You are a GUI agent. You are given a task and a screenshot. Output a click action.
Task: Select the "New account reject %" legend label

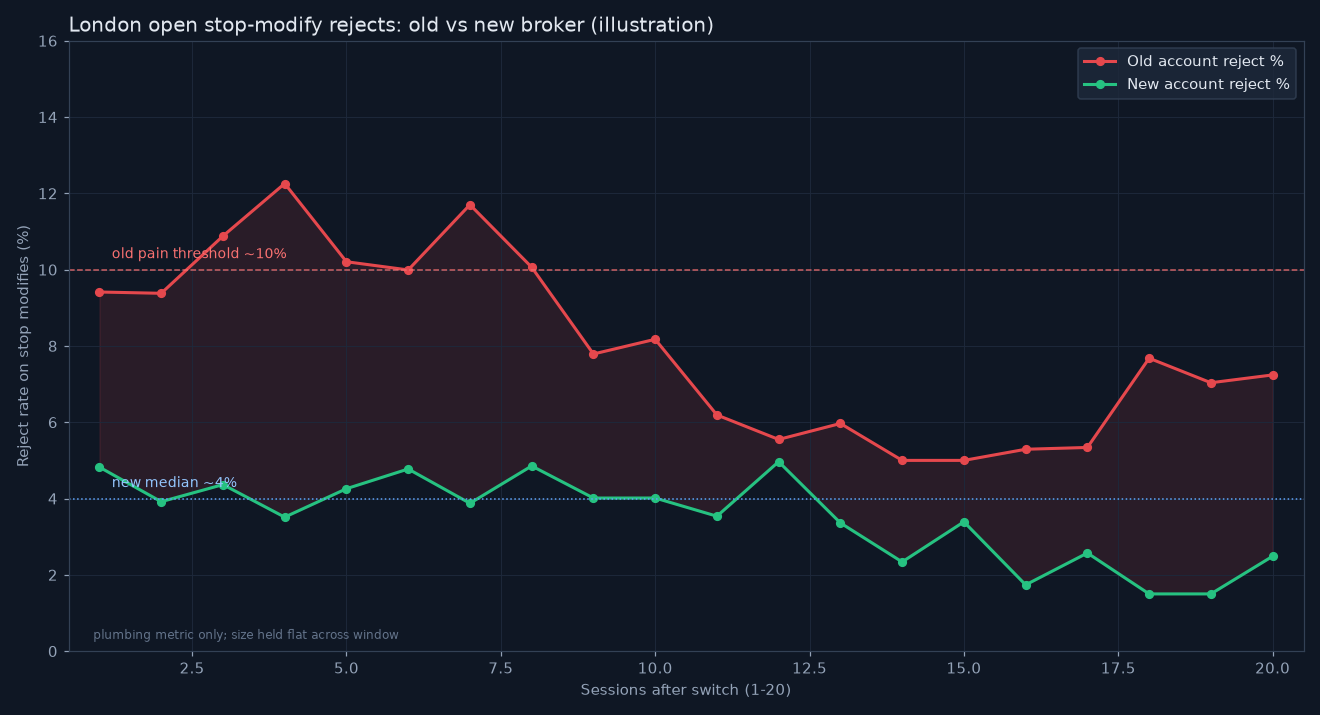(x=1208, y=85)
